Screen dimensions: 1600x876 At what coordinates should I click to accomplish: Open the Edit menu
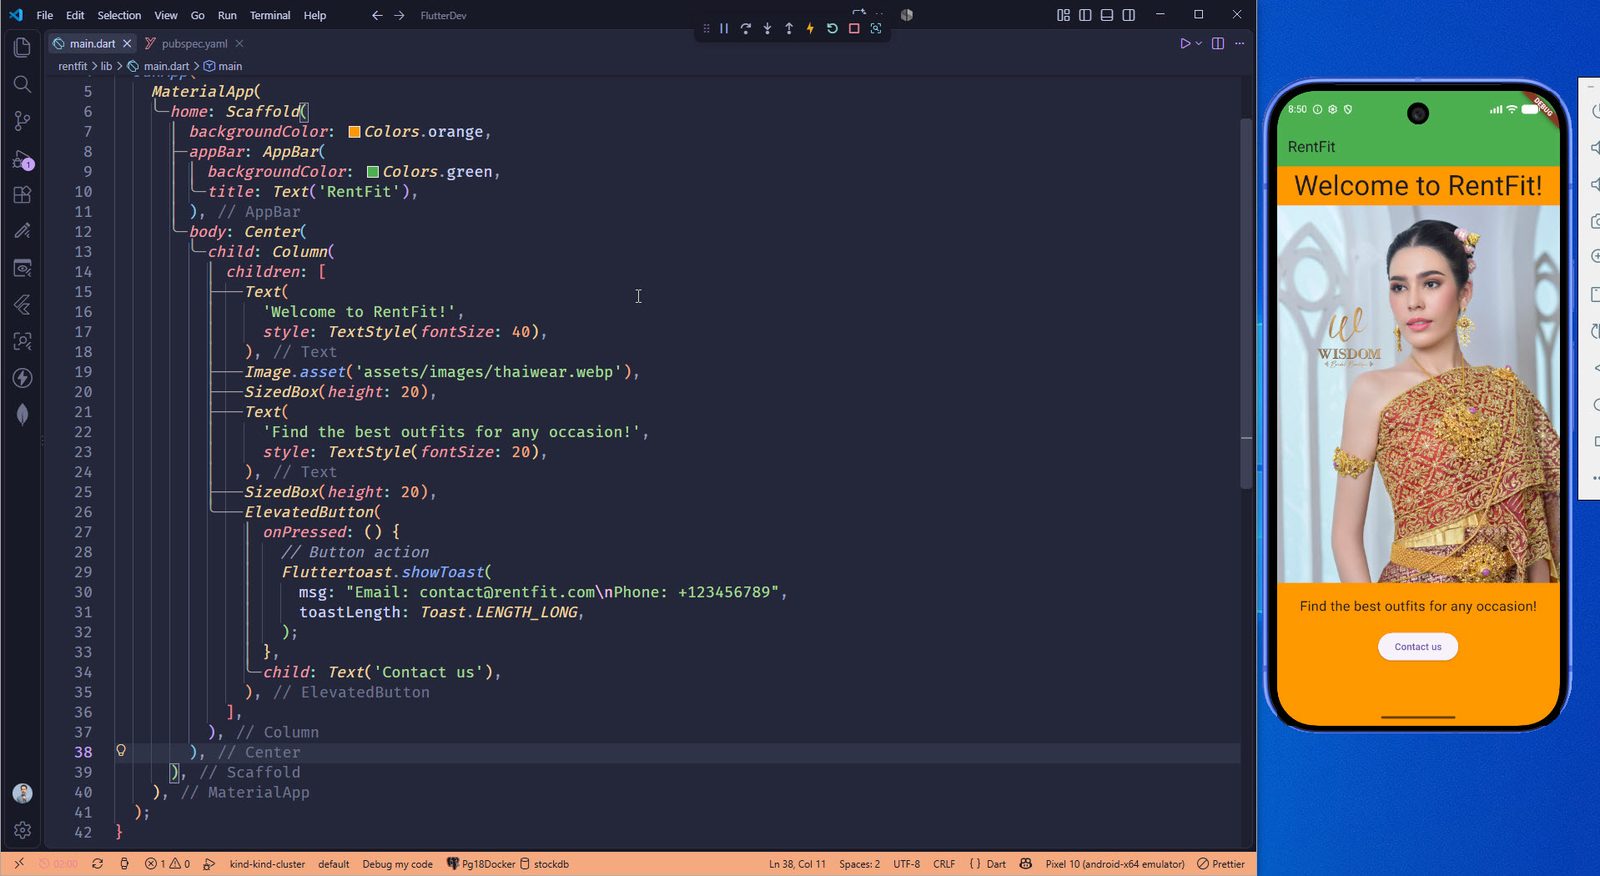pyautogui.click(x=75, y=15)
